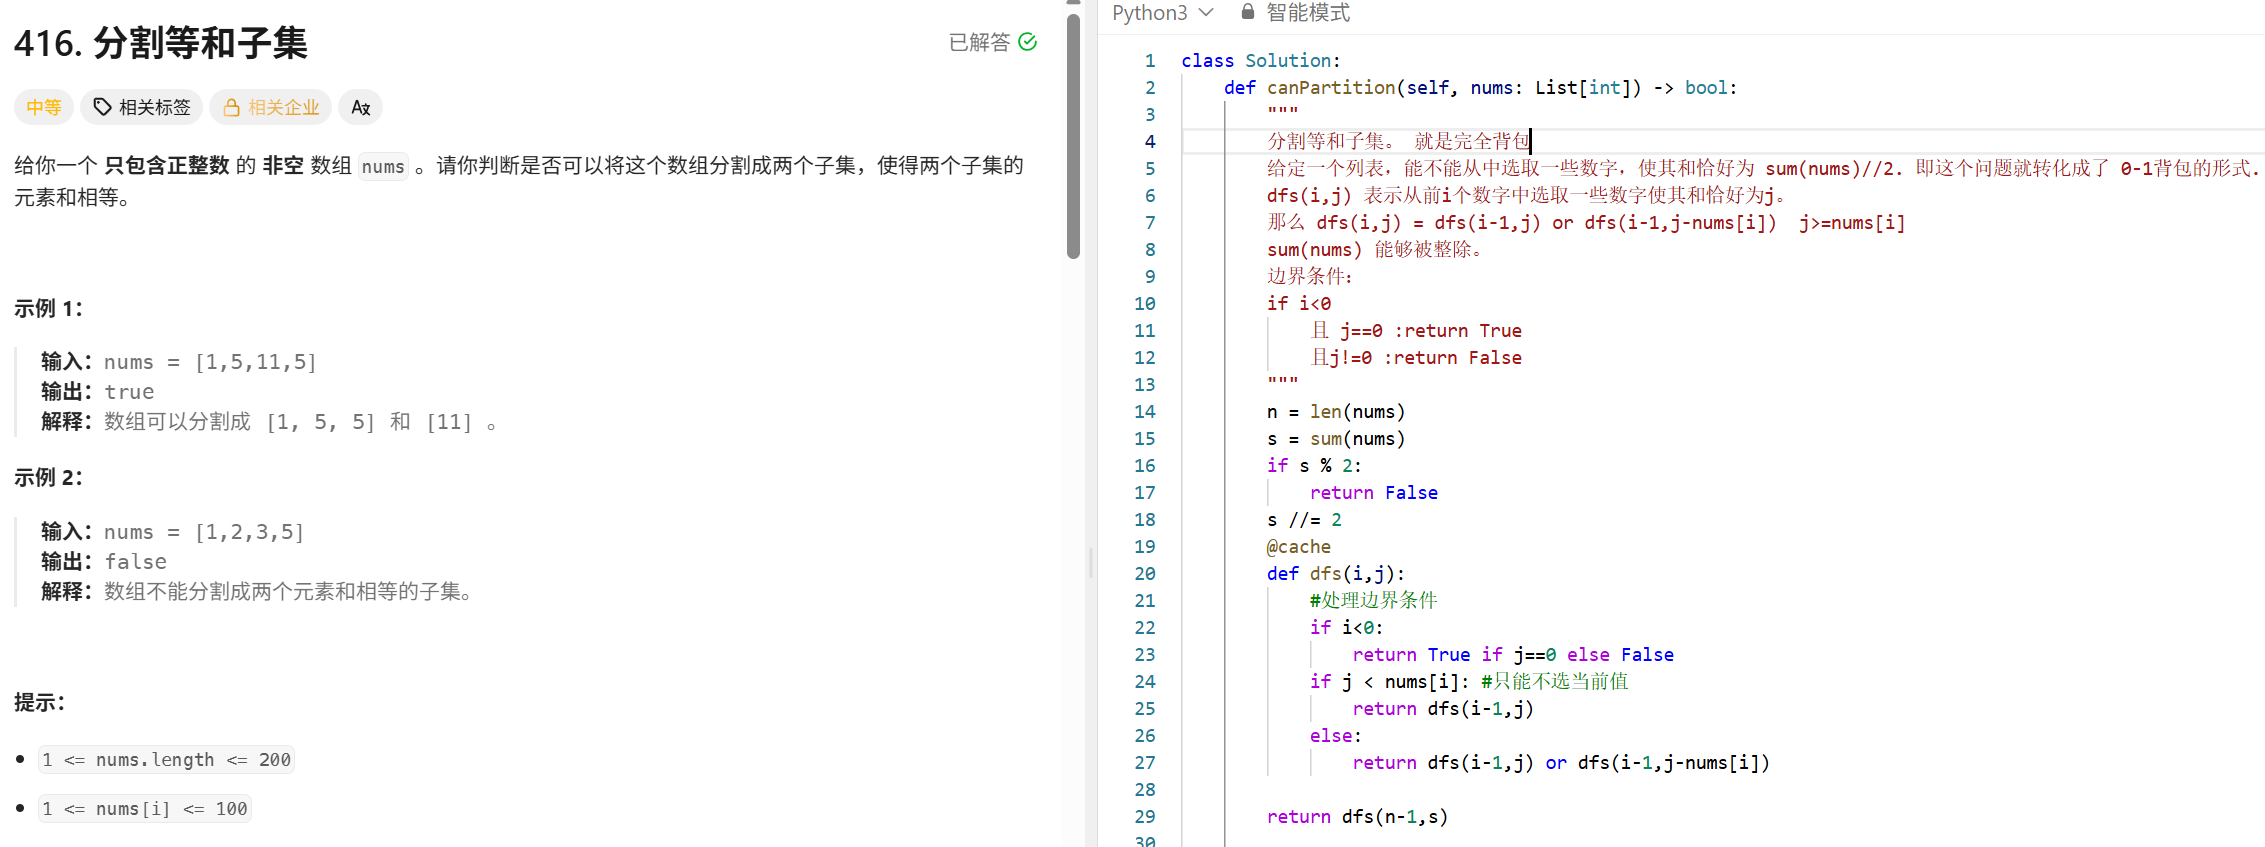Open the related tags pill

141,107
